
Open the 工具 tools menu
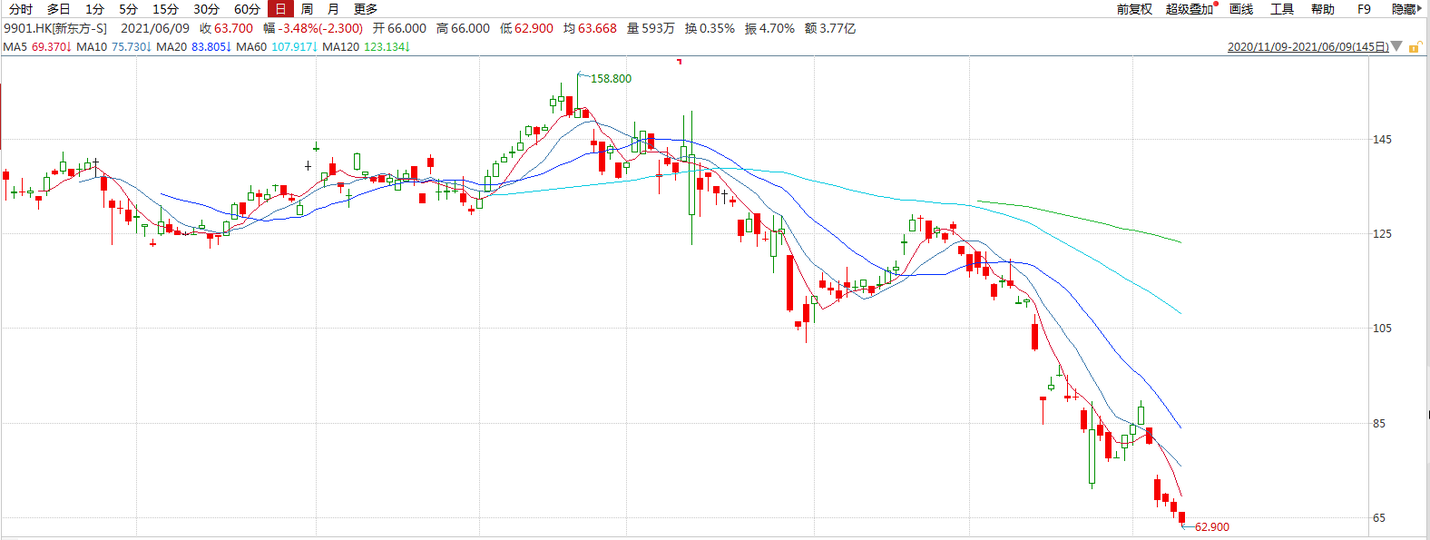tap(1282, 9)
